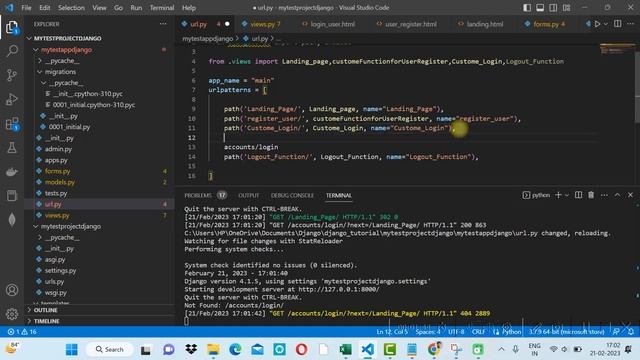Open the Extensions view
640x360 pixels.
coord(12,123)
